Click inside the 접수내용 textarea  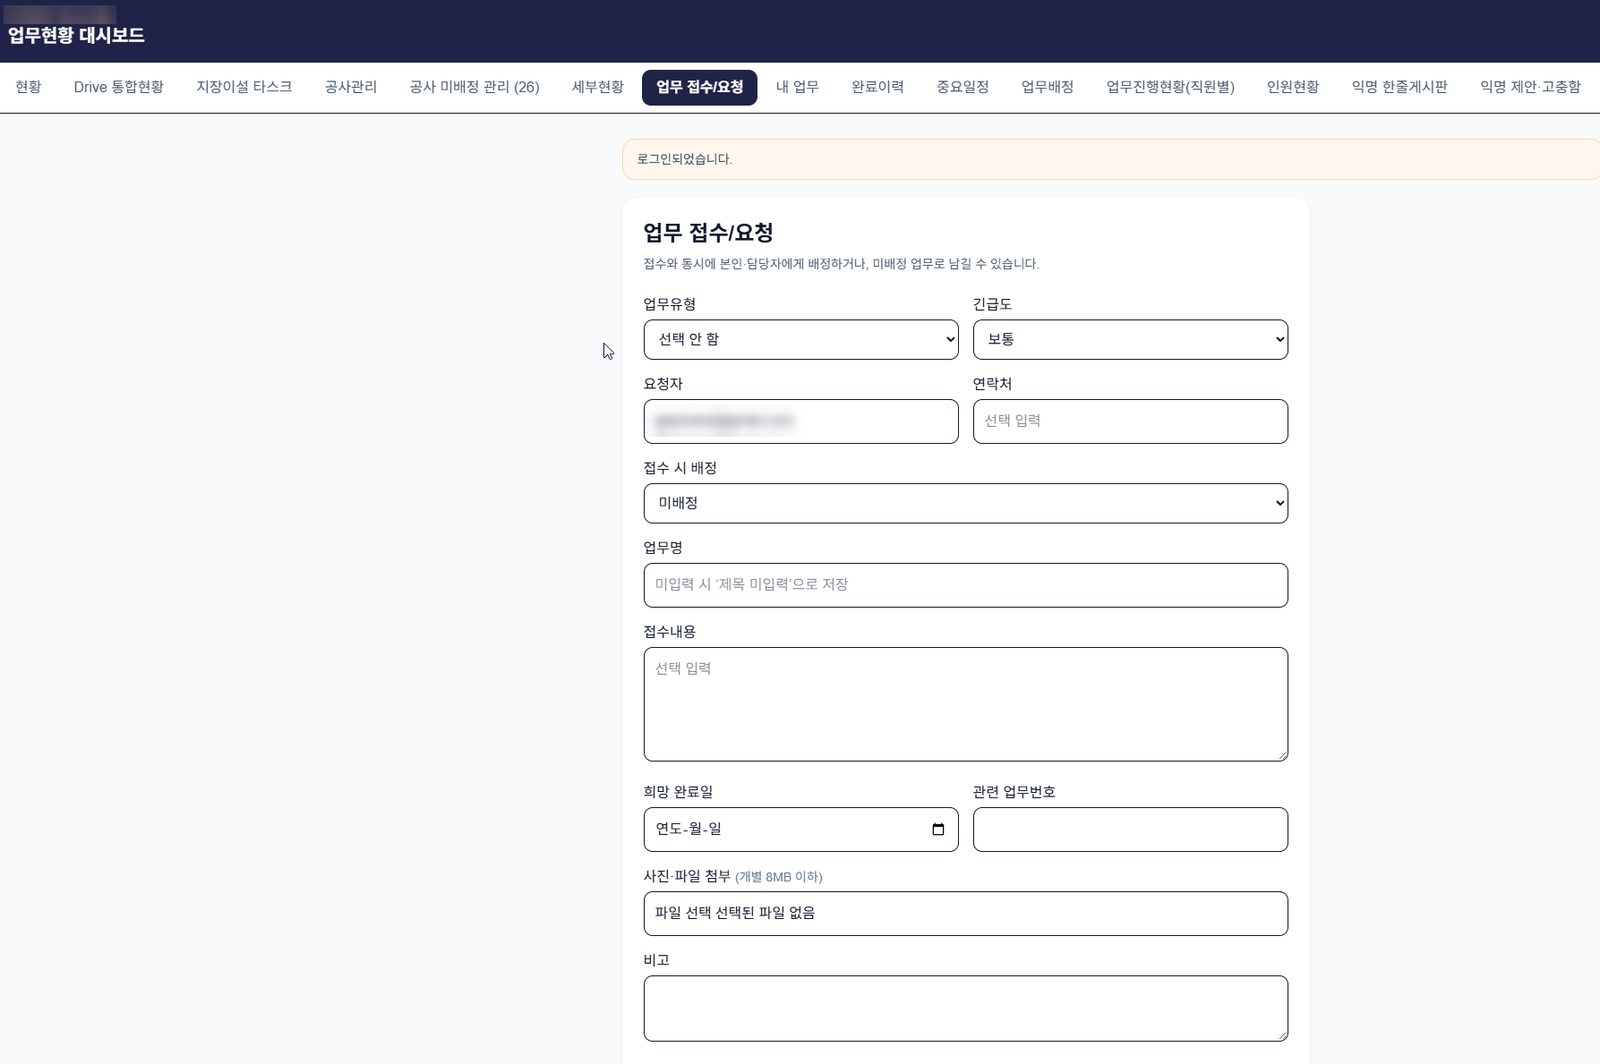tap(966, 704)
